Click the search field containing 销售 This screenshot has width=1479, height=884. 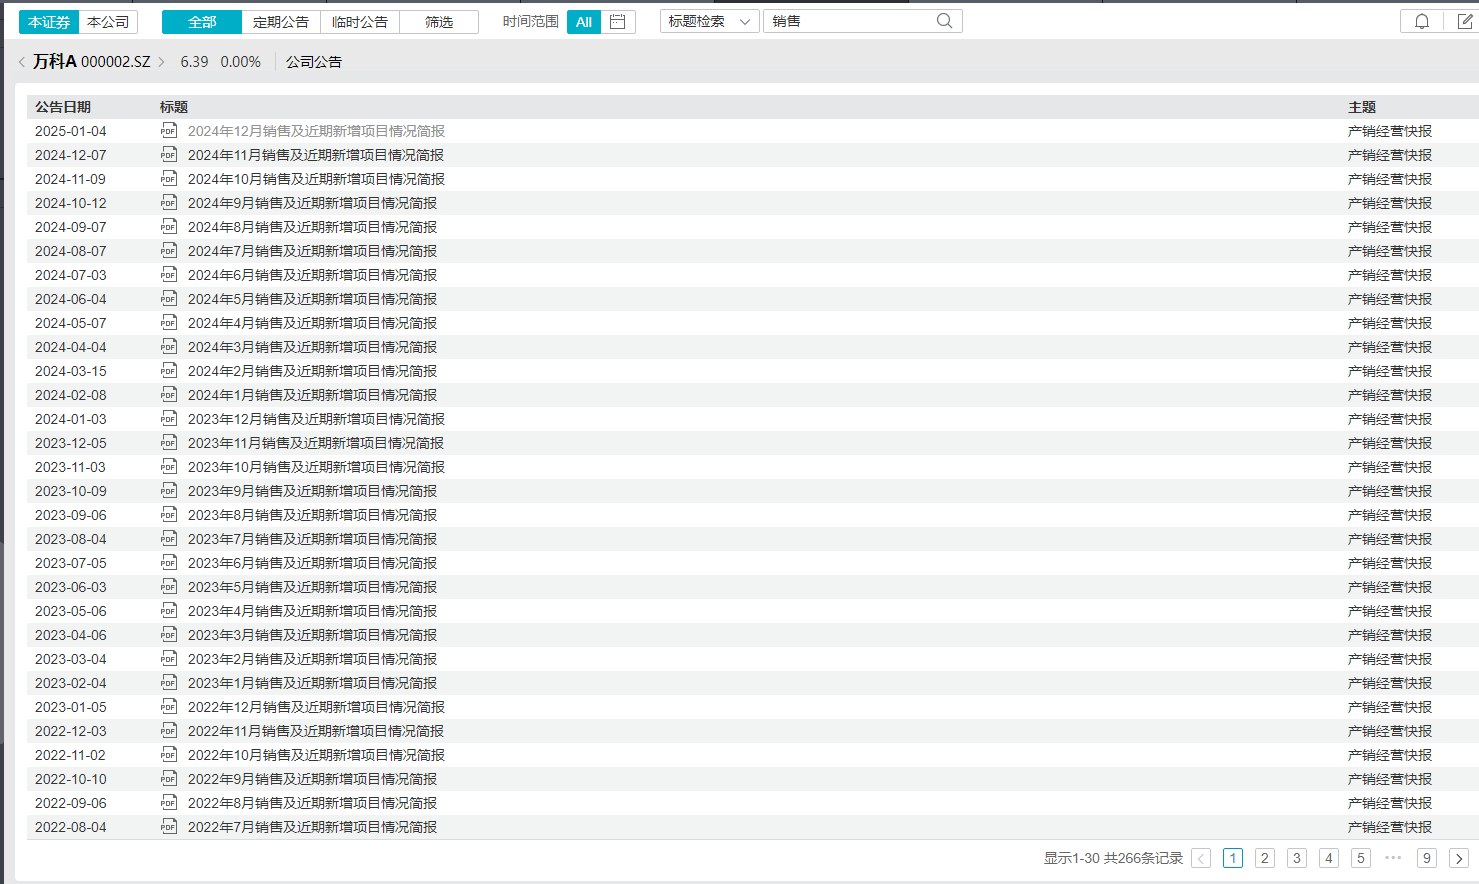[x=850, y=21]
